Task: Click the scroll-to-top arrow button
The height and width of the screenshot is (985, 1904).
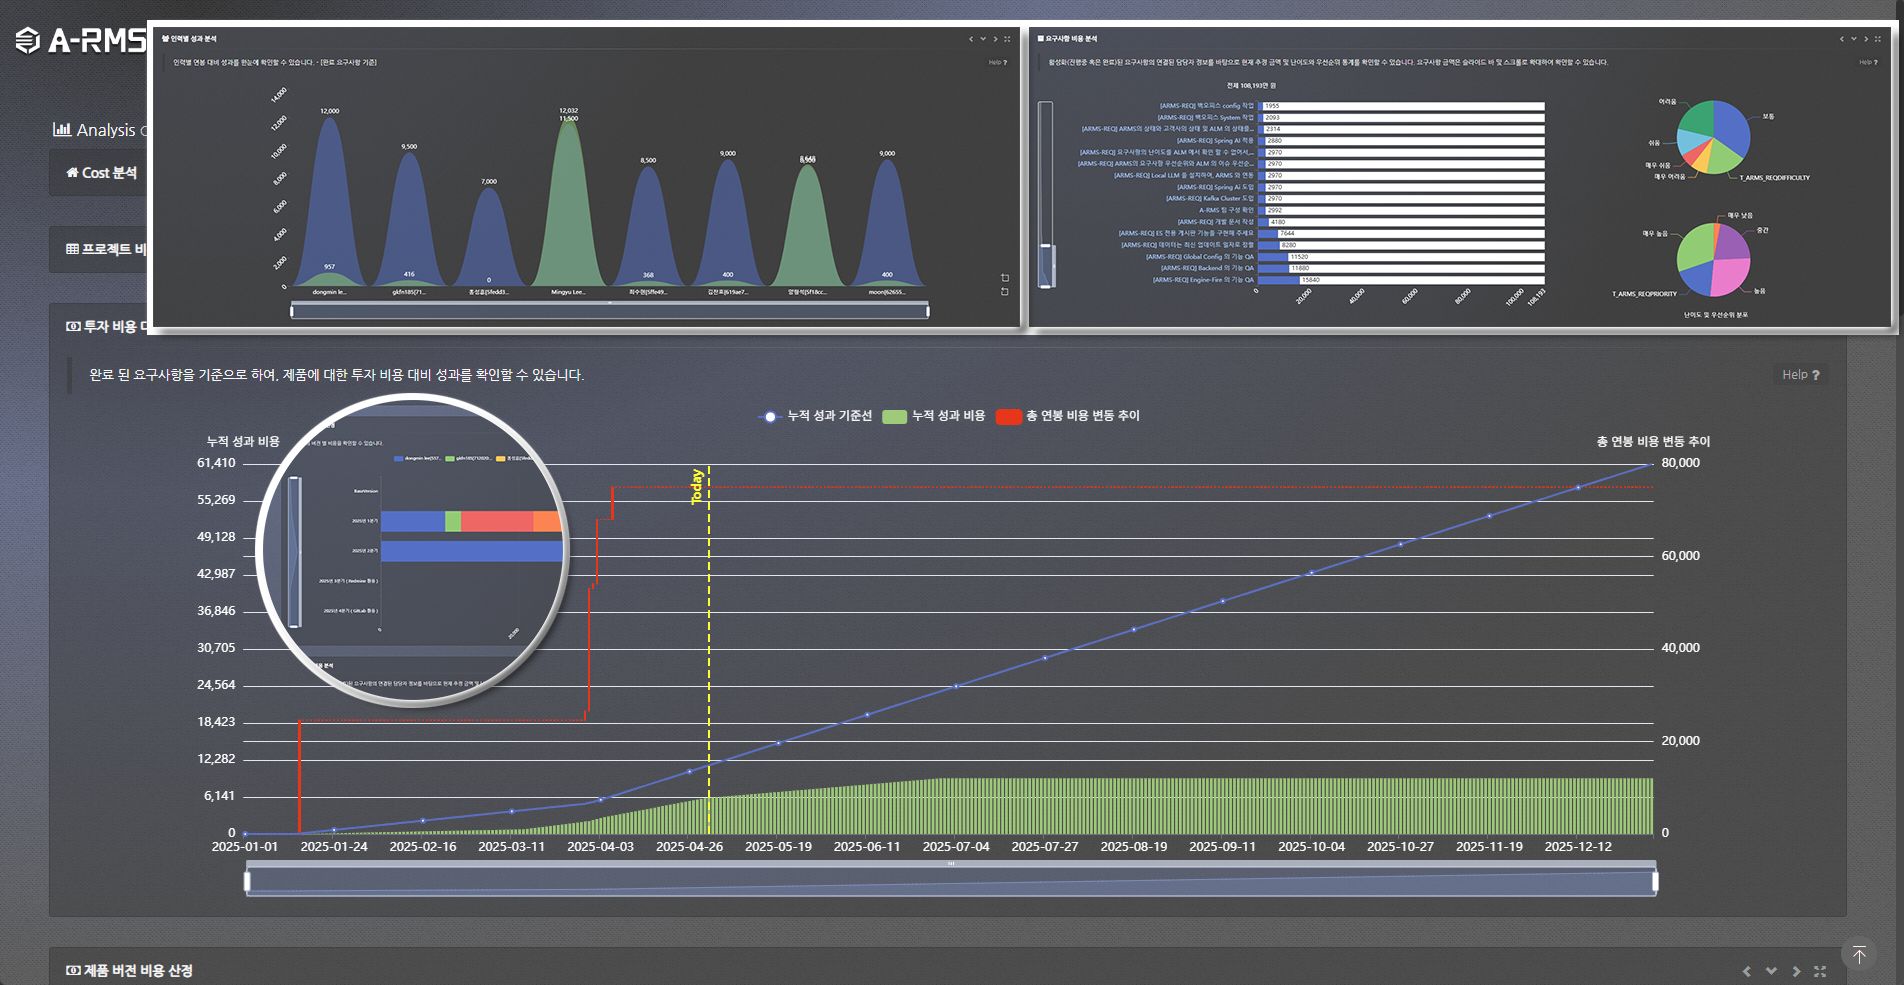Action: (1858, 955)
